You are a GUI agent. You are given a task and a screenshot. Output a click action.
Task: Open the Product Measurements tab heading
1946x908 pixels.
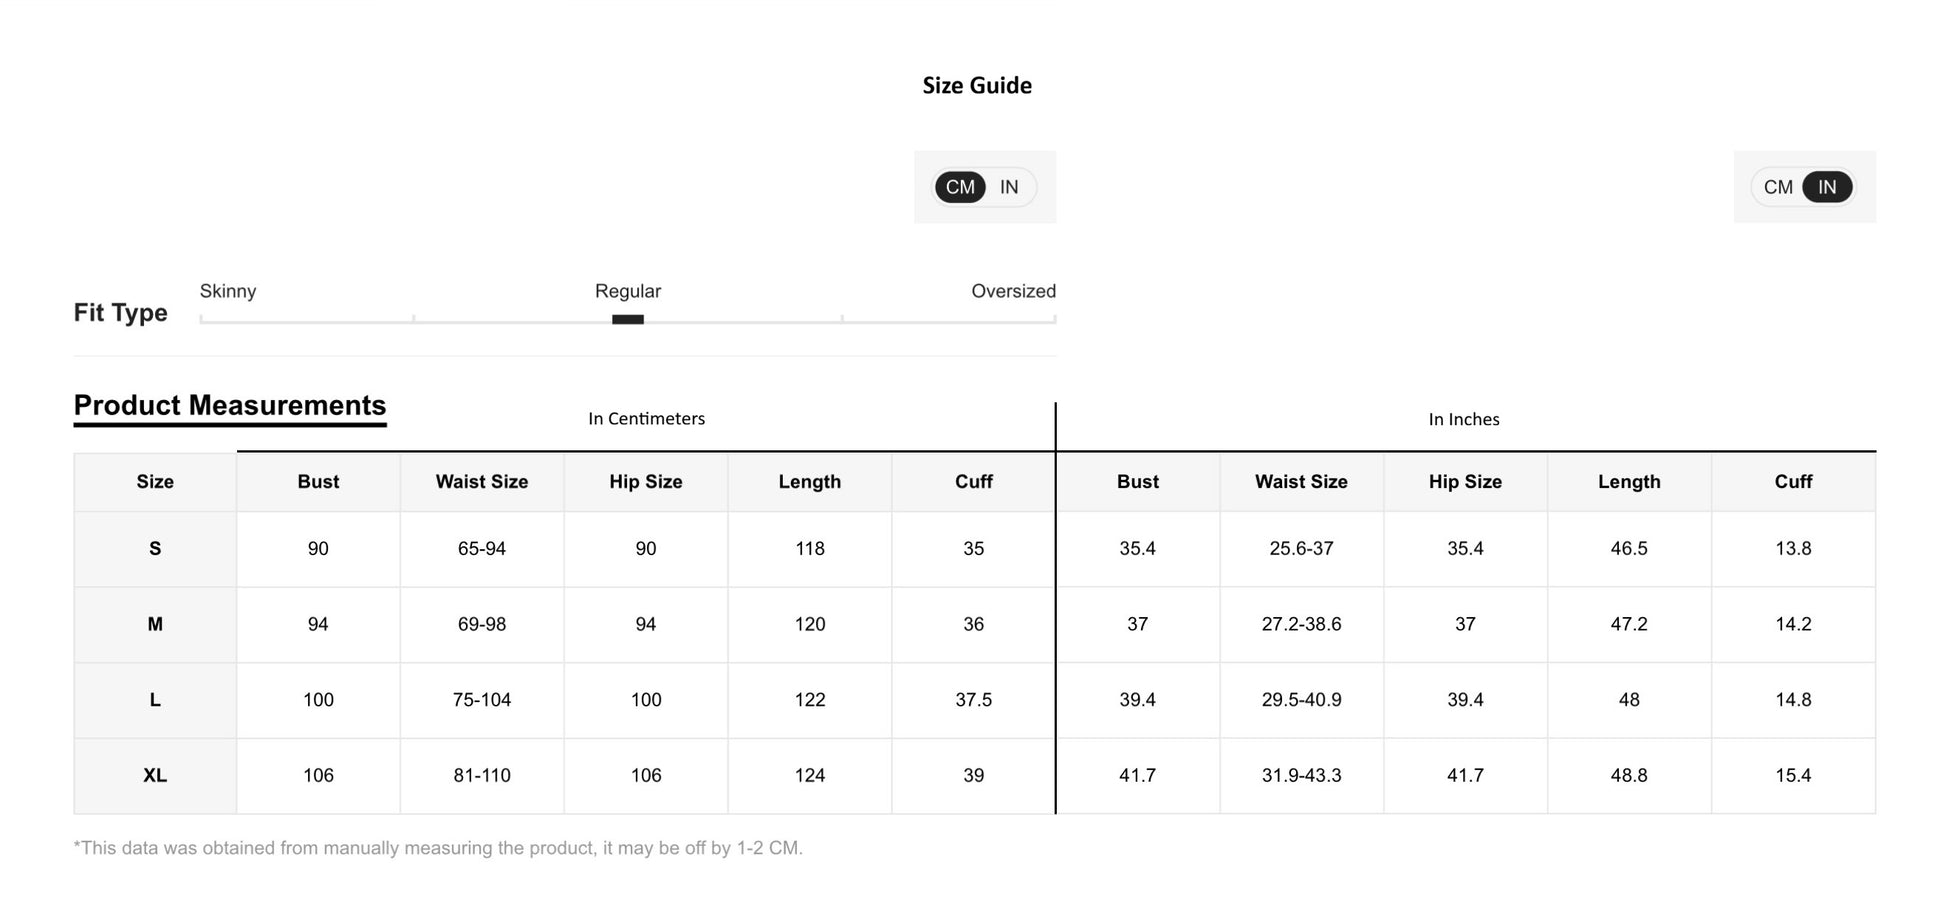(x=230, y=405)
